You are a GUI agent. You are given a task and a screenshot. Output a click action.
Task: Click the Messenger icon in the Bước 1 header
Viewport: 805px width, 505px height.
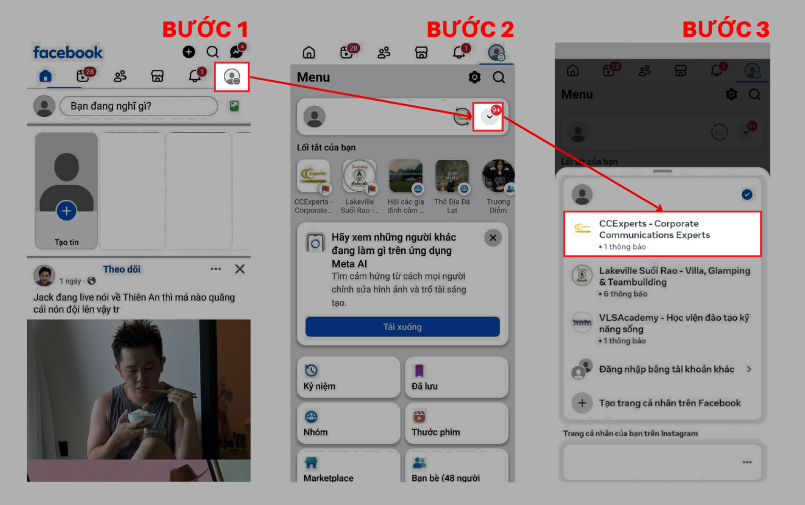[x=237, y=52]
